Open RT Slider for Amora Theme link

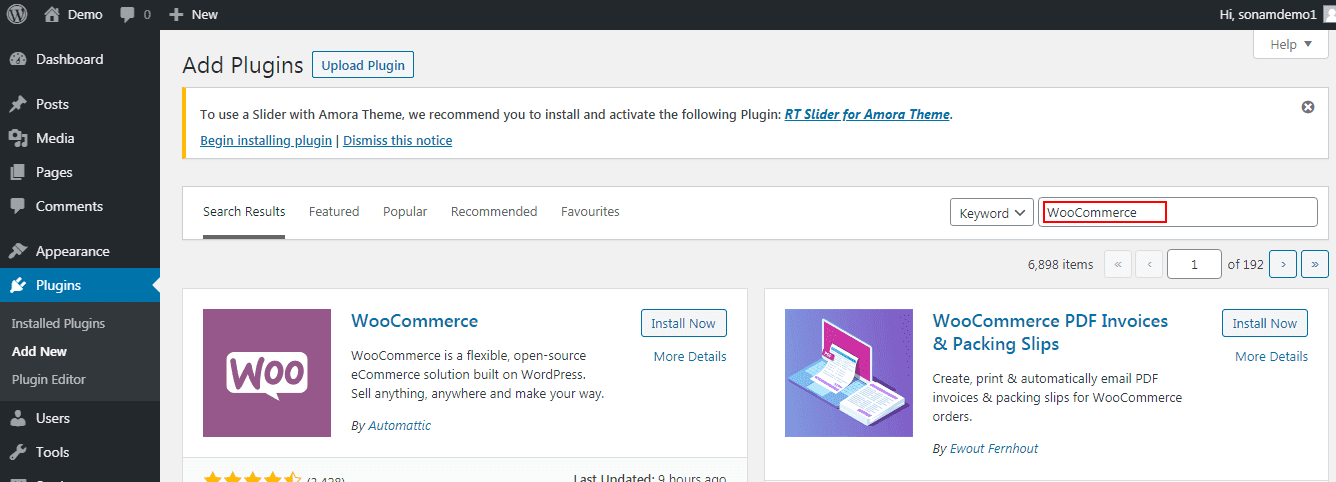click(867, 114)
